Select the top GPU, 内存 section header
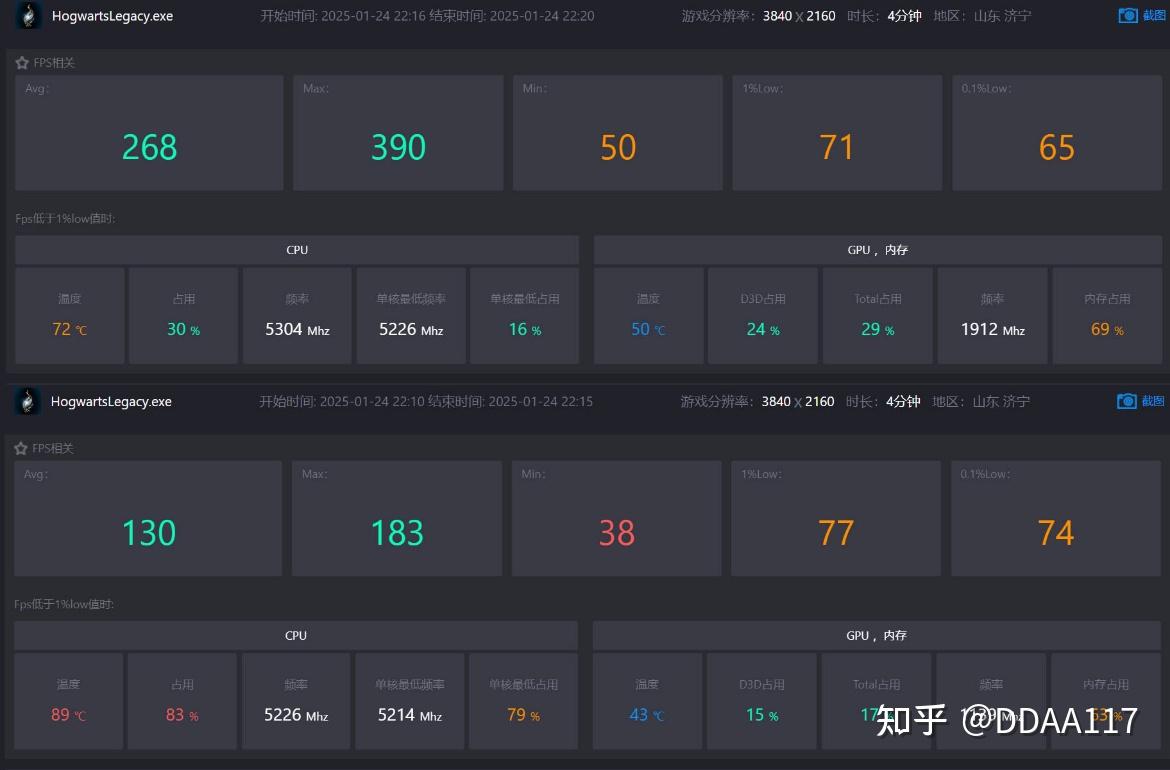1170x770 pixels. [x=878, y=250]
